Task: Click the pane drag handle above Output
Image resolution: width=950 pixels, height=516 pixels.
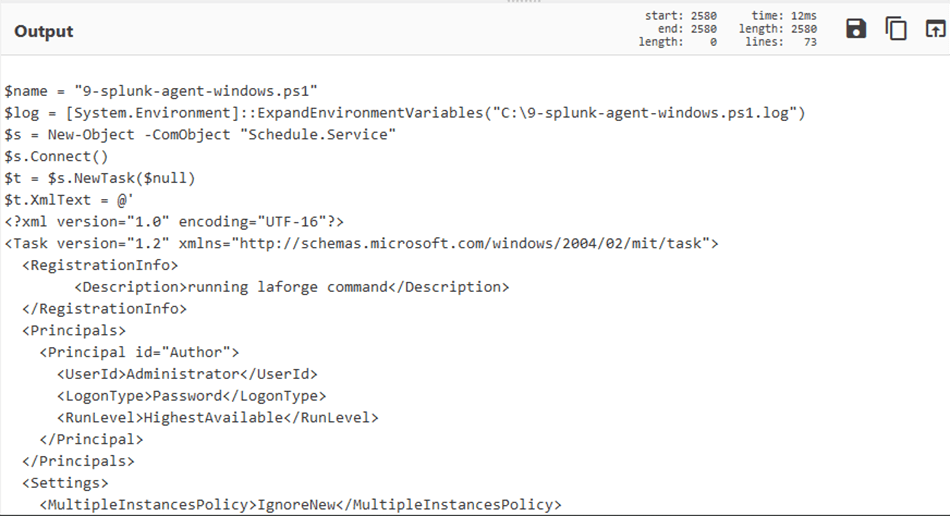Action: (523, 2)
